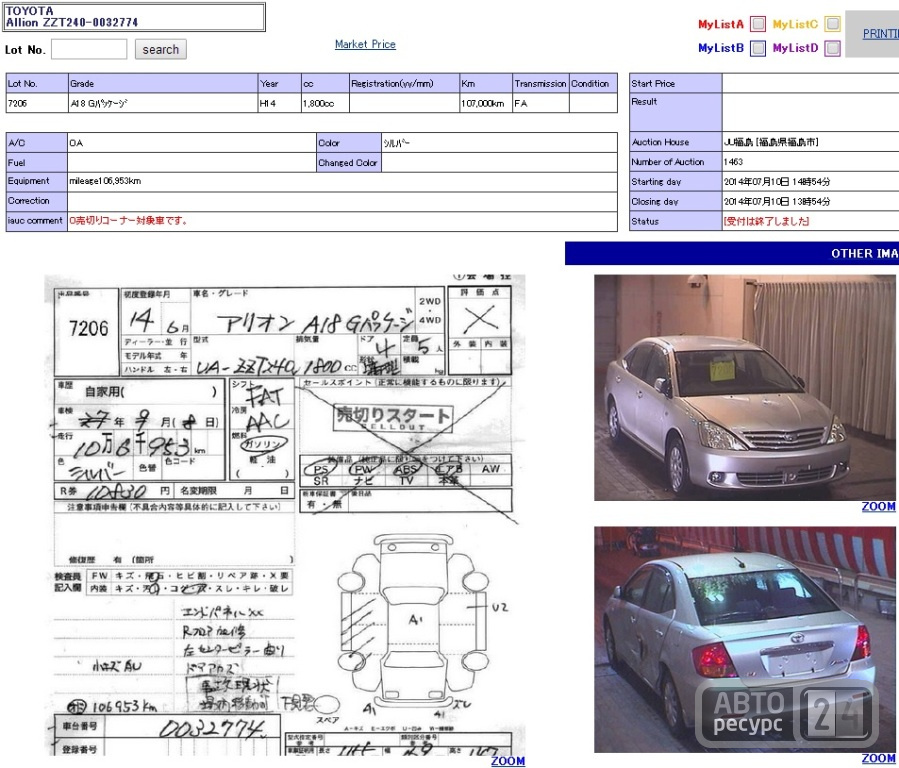Click the Registration(yy/mm) column header
The width and height of the screenshot is (899, 768).
point(404,84)
